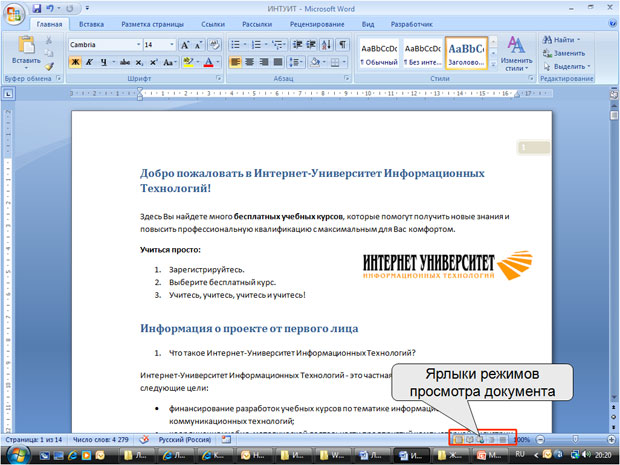Customize Quick Access toolbar dropdown
This screenshot has width=620, height=465.
(x=87, y=8)
